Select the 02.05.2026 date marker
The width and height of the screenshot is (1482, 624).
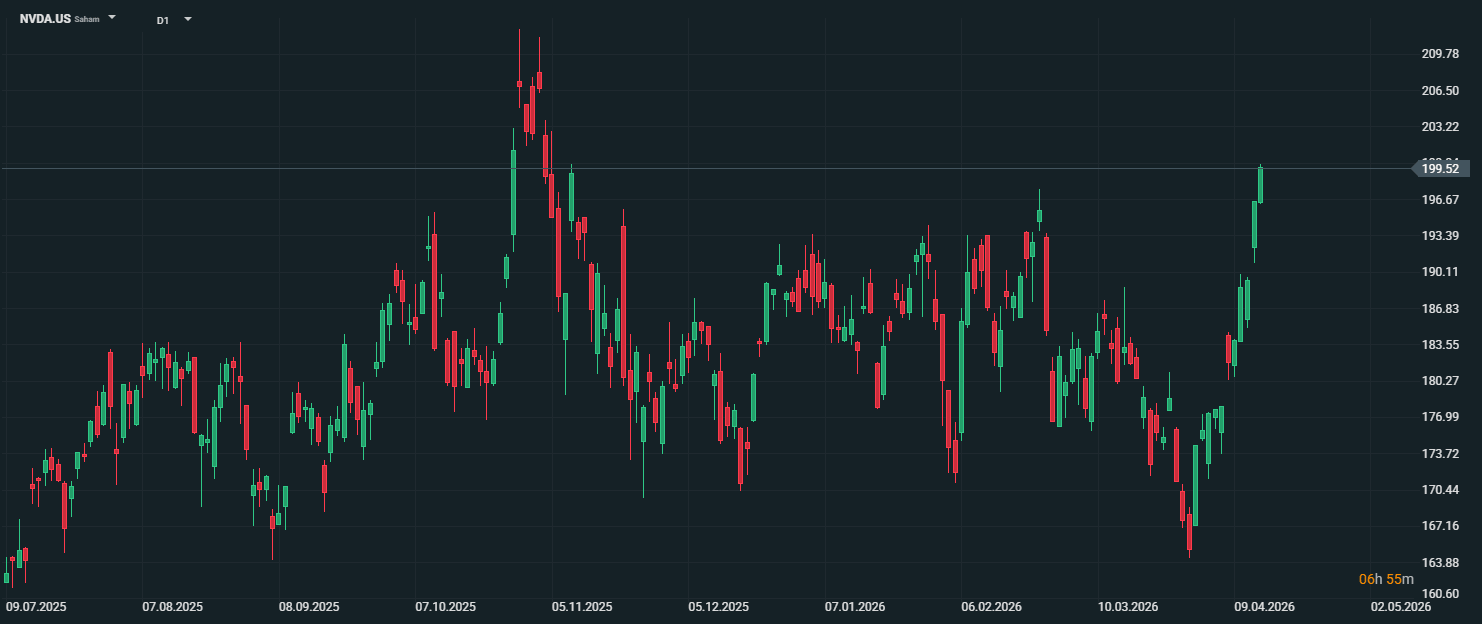point(1400,607)
